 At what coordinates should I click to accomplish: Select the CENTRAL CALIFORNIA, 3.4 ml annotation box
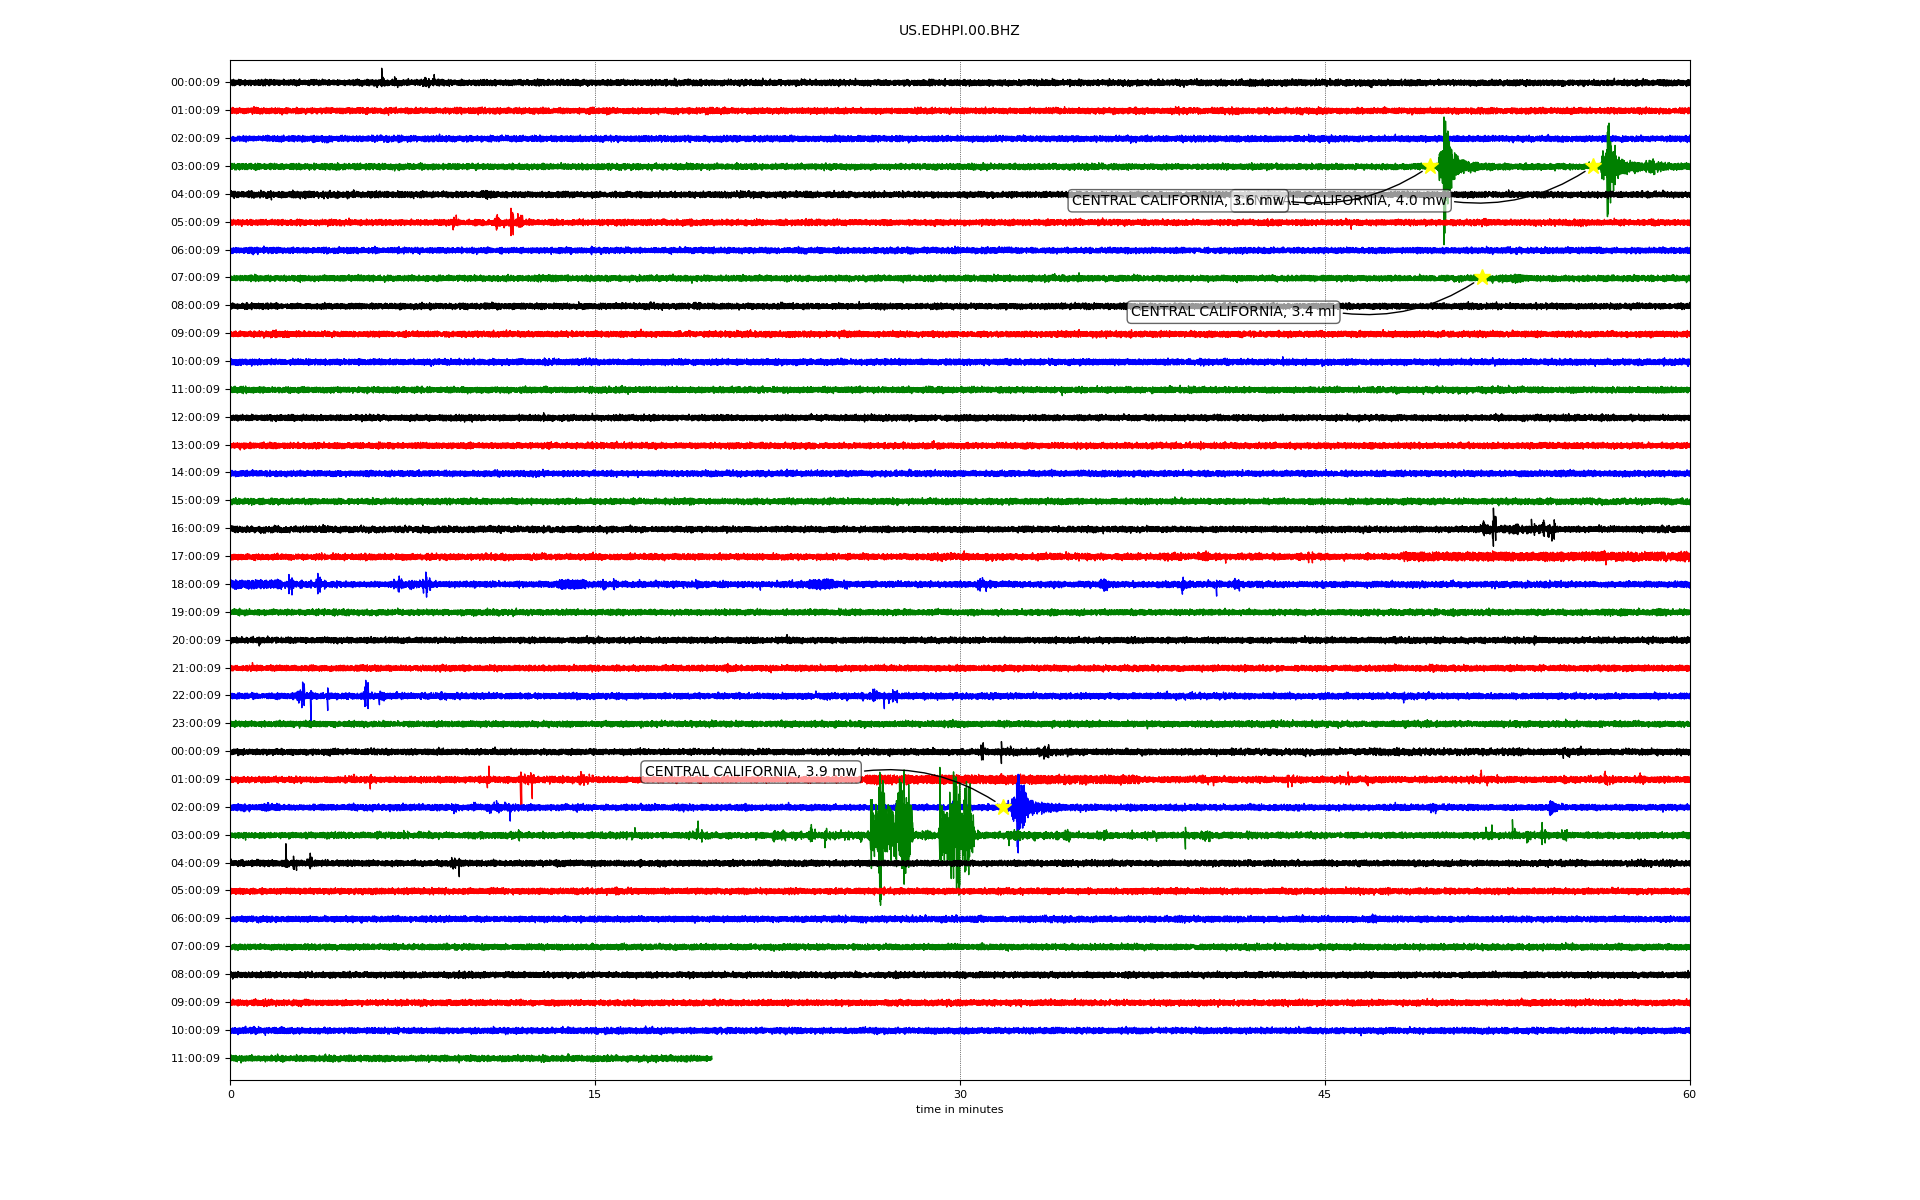pos(1232,312)
